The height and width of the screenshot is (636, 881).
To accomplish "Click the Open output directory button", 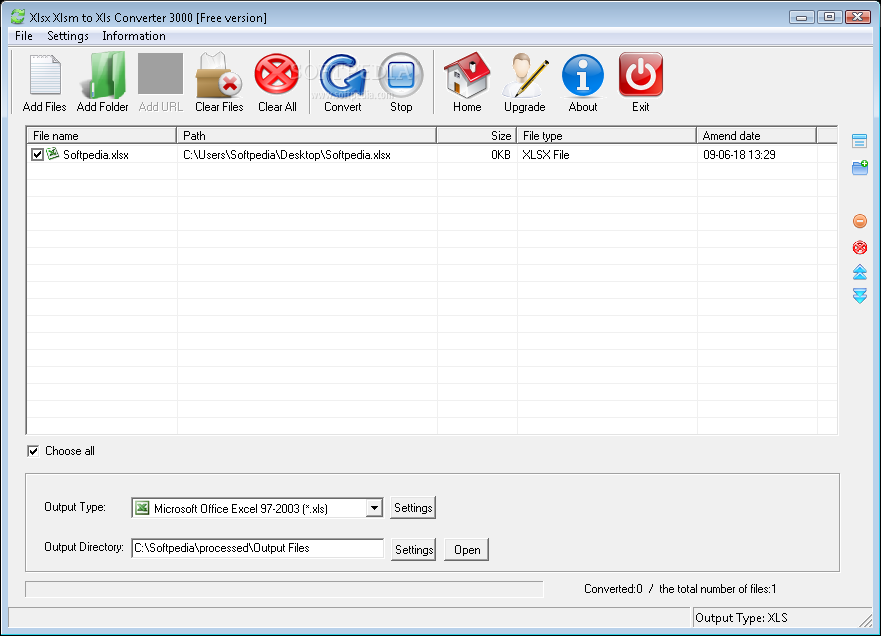I will click(x=467, y=549).
